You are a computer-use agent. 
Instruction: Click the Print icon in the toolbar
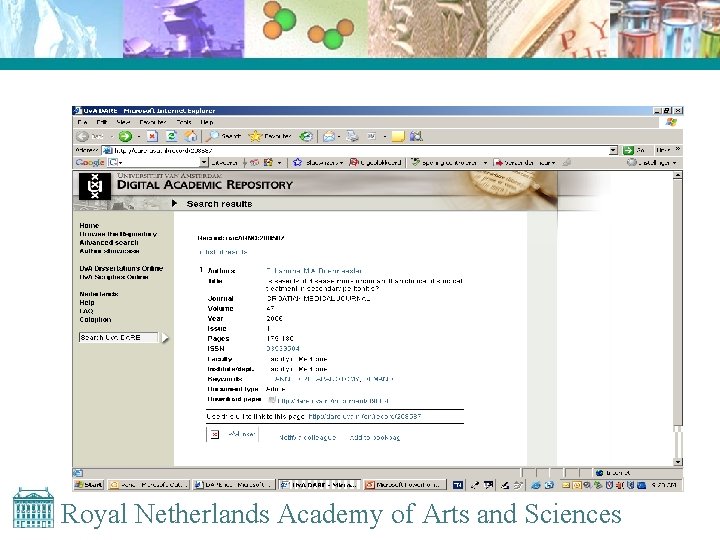(352, 136)
